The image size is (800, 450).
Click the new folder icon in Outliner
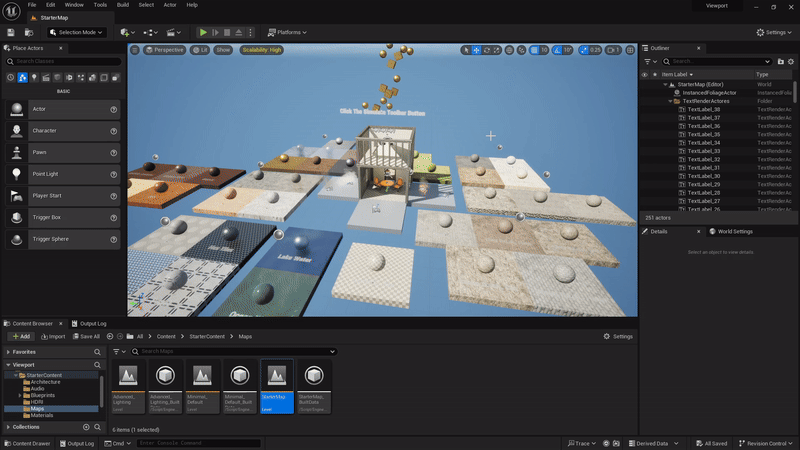[x=781, y=61]
